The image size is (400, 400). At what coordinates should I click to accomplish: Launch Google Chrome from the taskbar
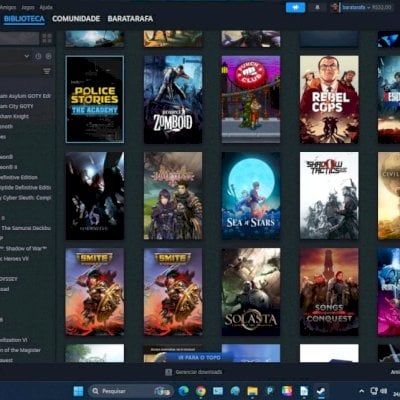click(201, 391)
